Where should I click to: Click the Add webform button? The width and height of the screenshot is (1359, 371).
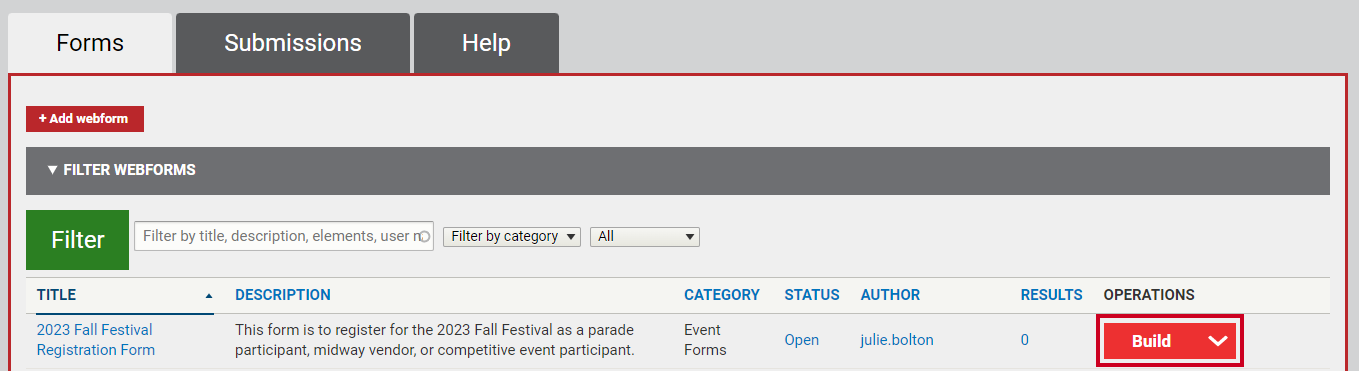85,118
